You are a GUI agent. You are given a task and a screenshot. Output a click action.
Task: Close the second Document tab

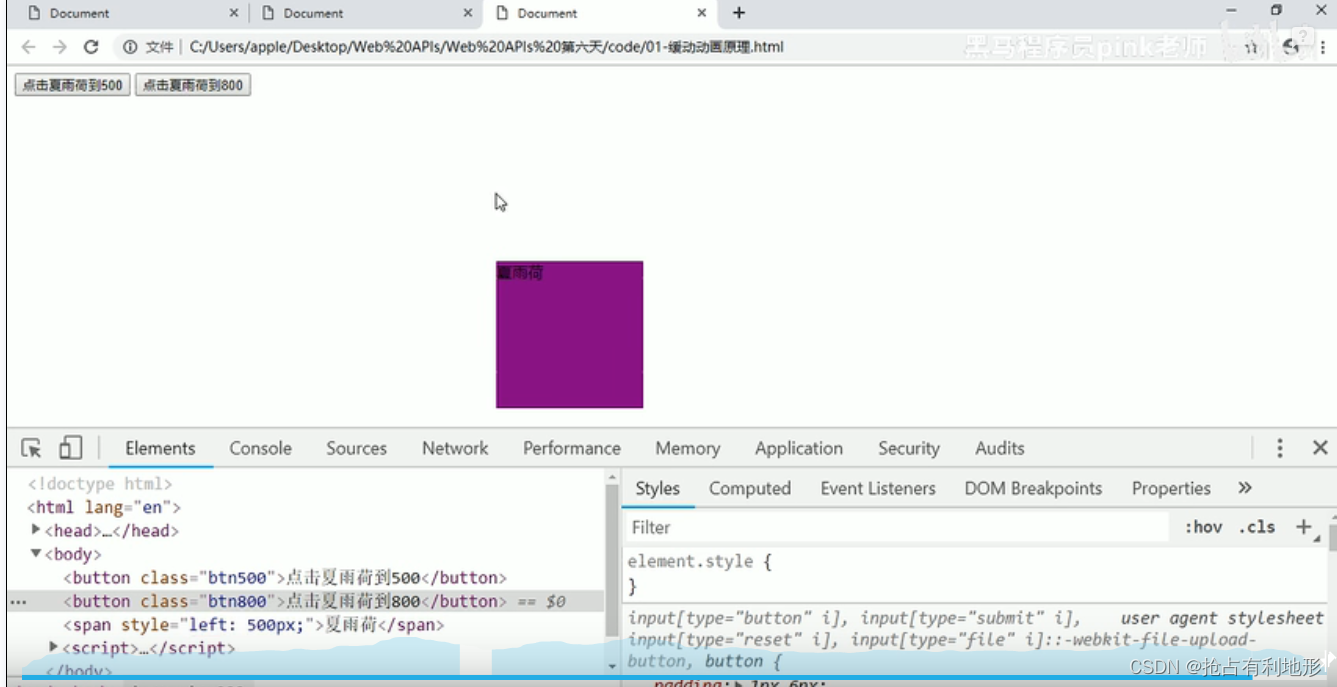[x=468, y=13]
